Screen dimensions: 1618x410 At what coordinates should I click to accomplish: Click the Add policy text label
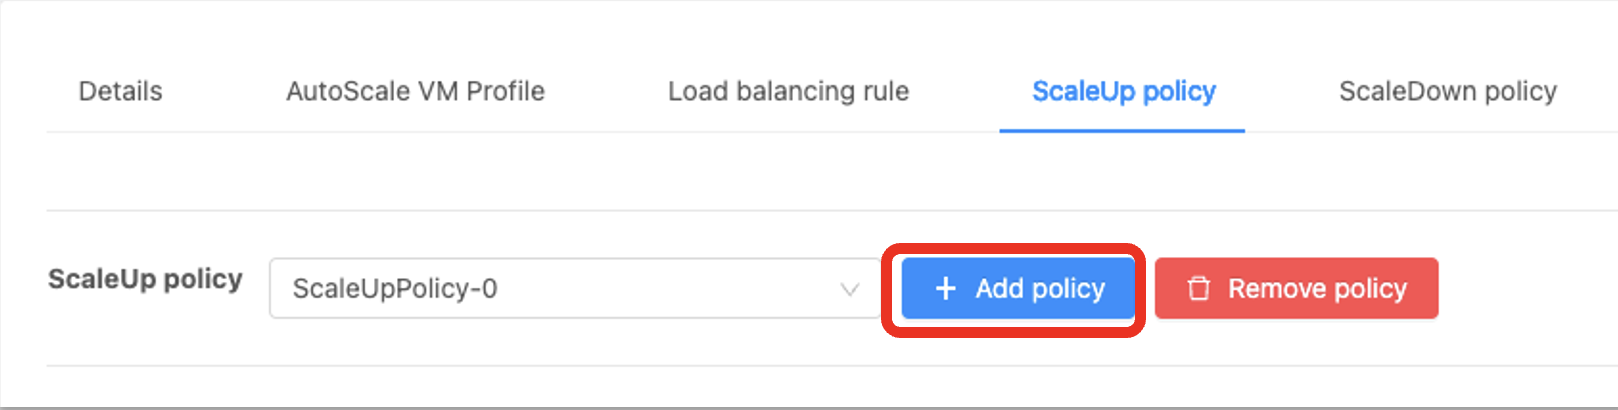click(x=1040, y=289)
